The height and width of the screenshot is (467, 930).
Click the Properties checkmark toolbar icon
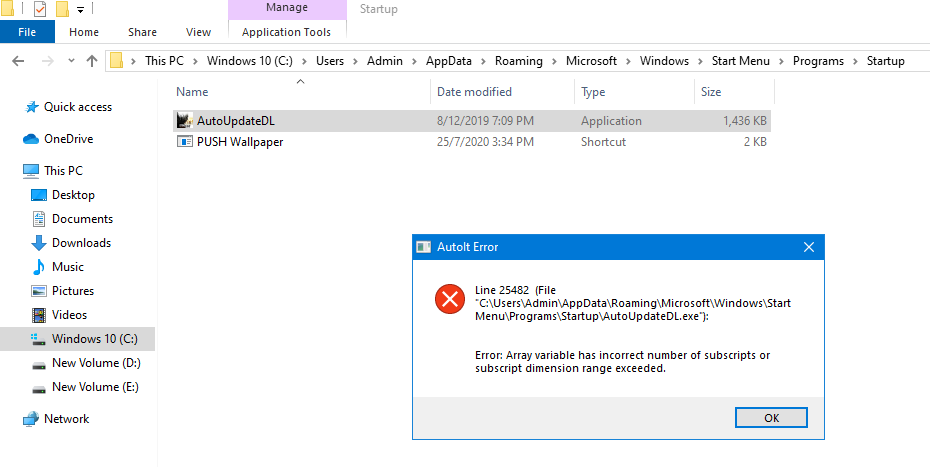pos(40,9)
